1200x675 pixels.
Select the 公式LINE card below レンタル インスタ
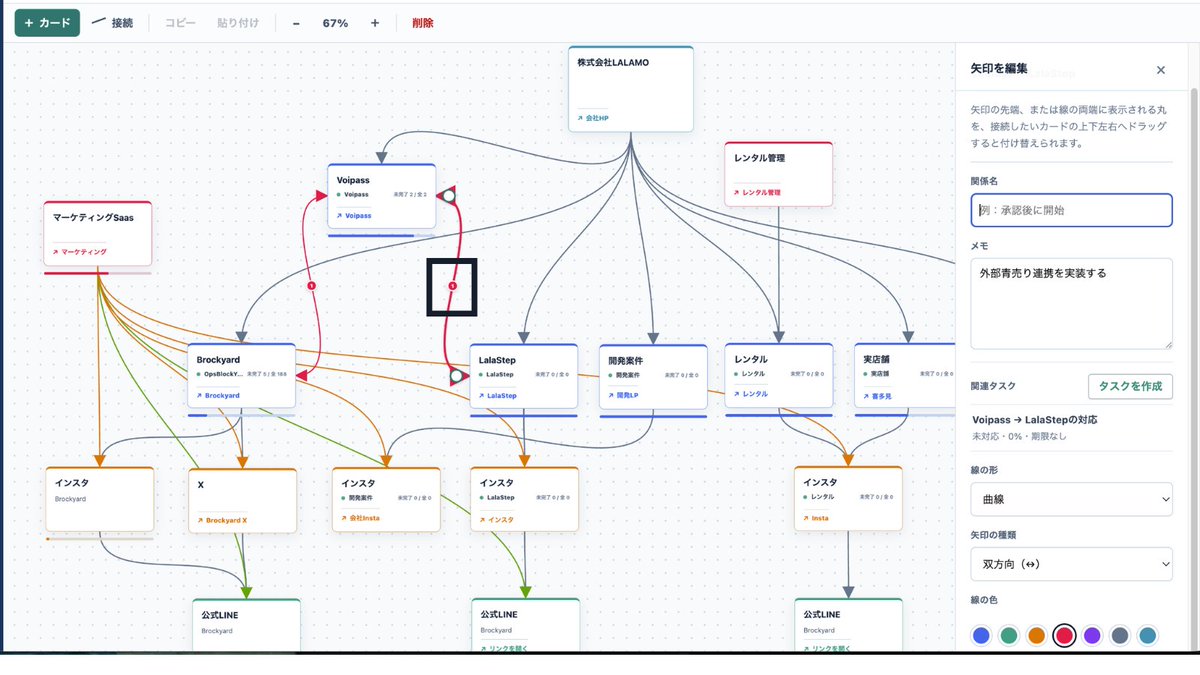pyautogui.click(x=849, y=625)
